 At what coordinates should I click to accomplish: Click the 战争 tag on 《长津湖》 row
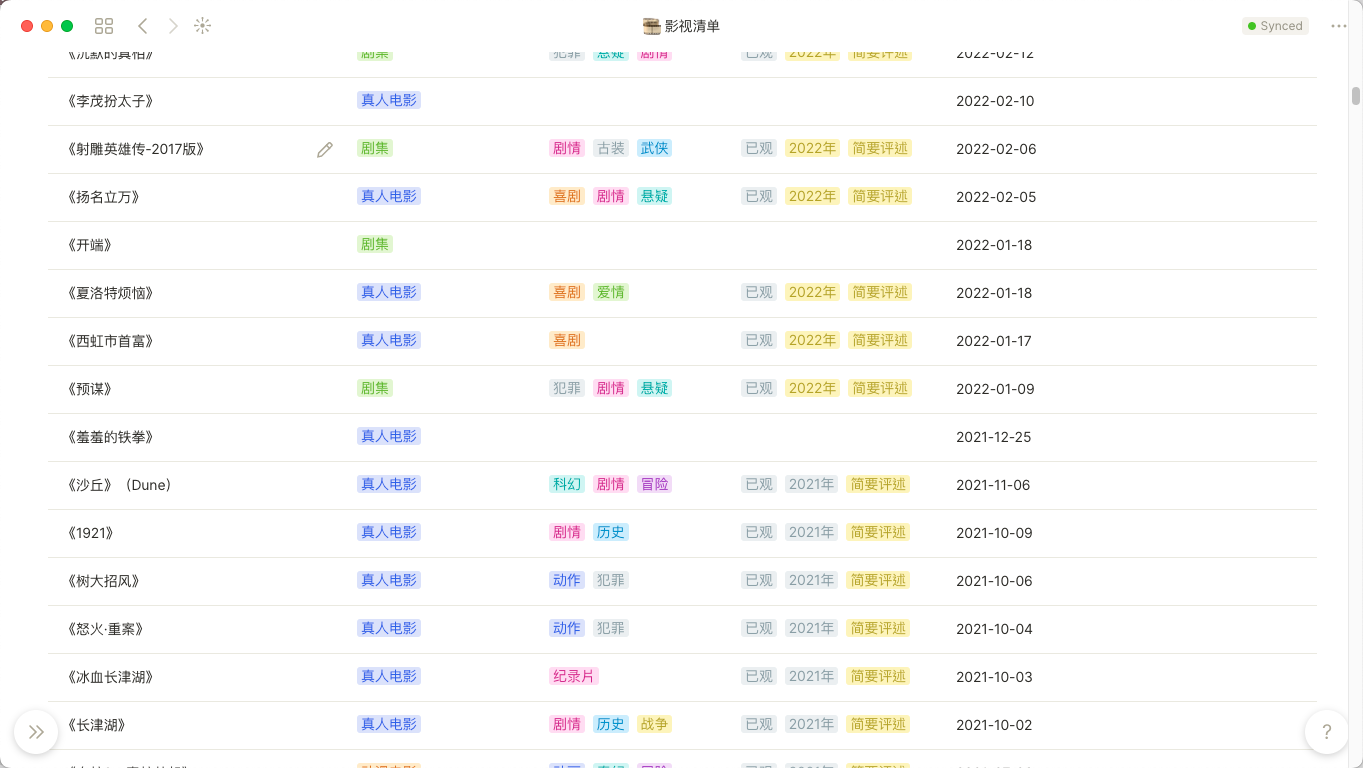point(655,724)
